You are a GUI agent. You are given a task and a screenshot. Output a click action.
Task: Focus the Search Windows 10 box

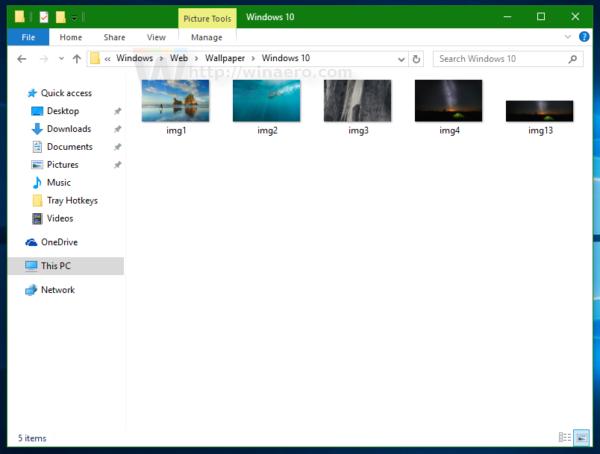point(508,59)
